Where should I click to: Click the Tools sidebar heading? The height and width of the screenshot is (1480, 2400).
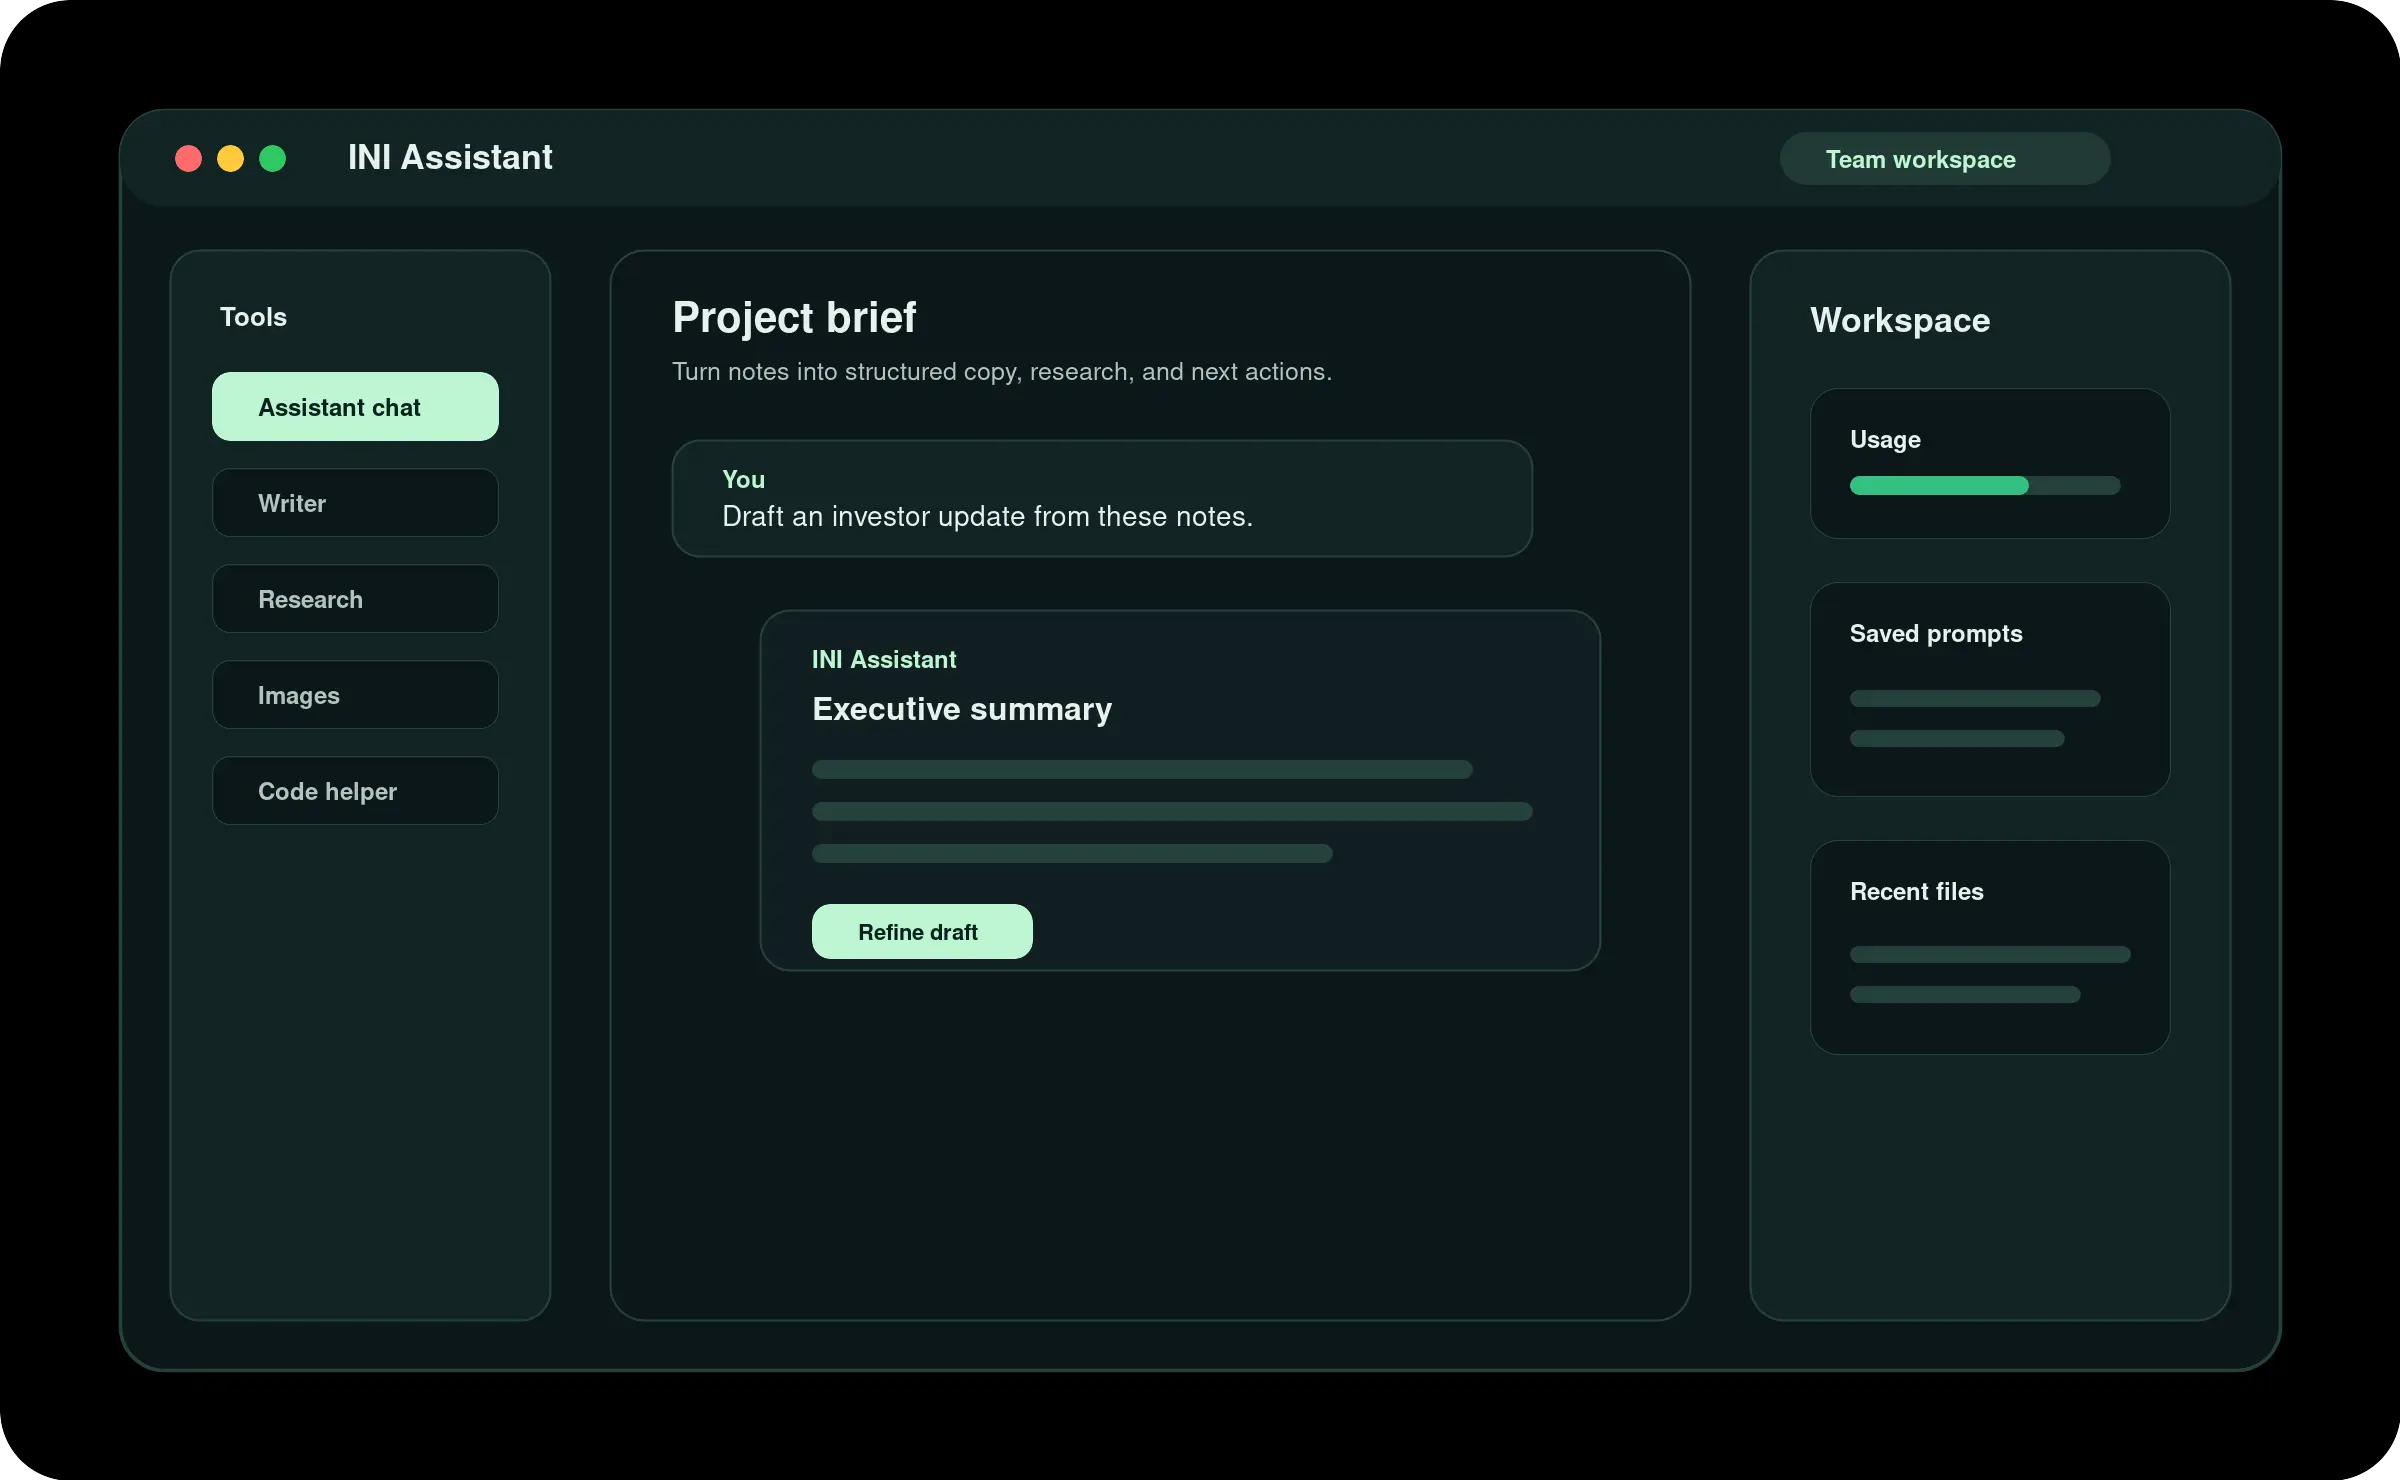253,317
